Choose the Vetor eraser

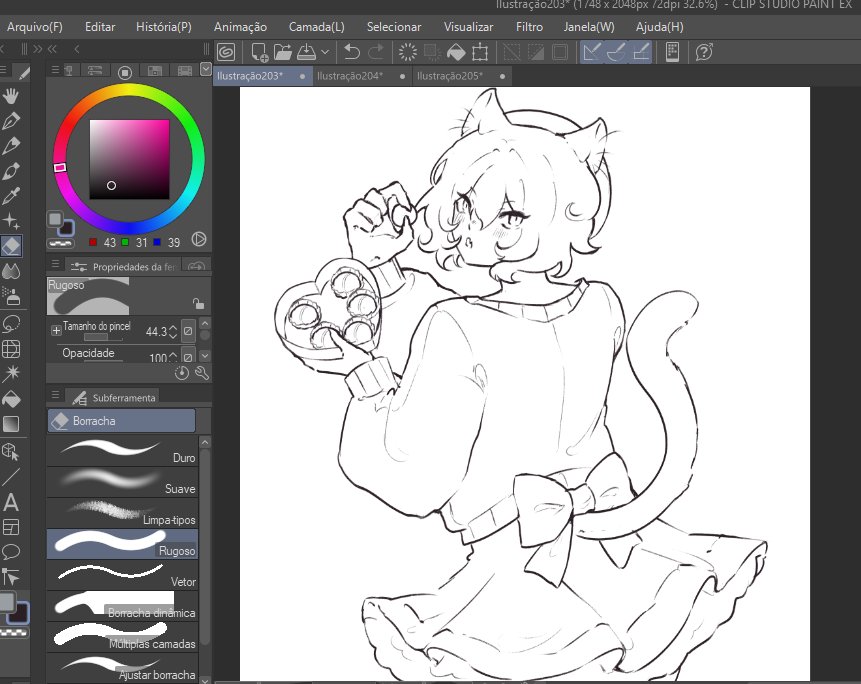[x=122, y=575]
